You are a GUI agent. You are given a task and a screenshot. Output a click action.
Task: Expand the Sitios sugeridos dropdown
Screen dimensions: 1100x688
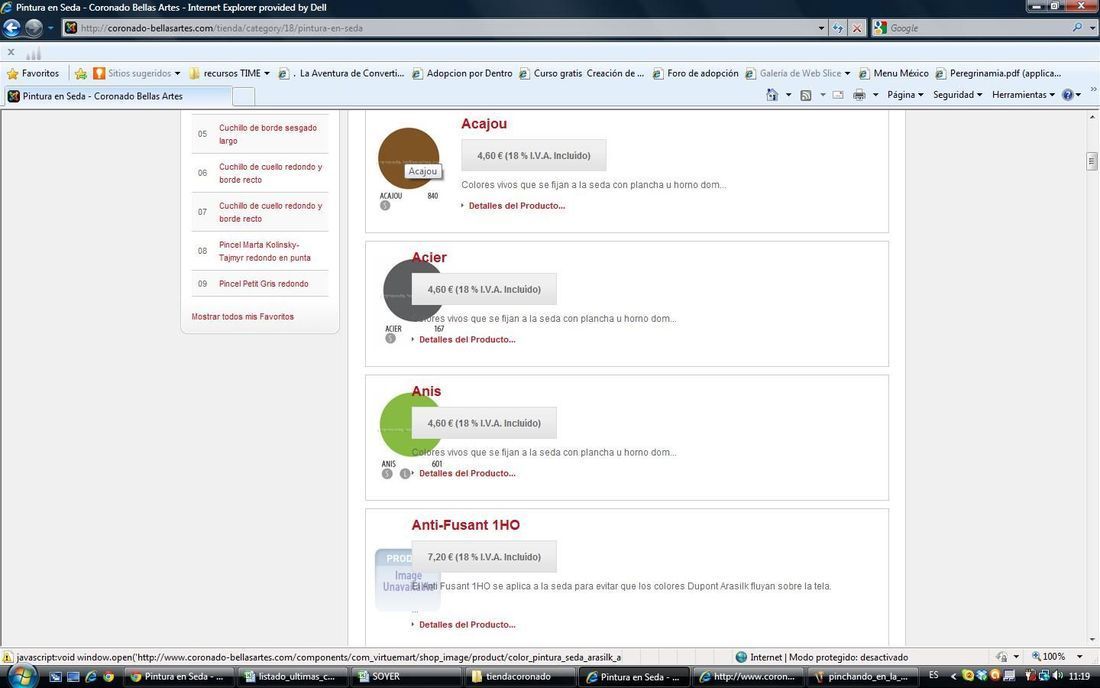click(x=177, y=74)
